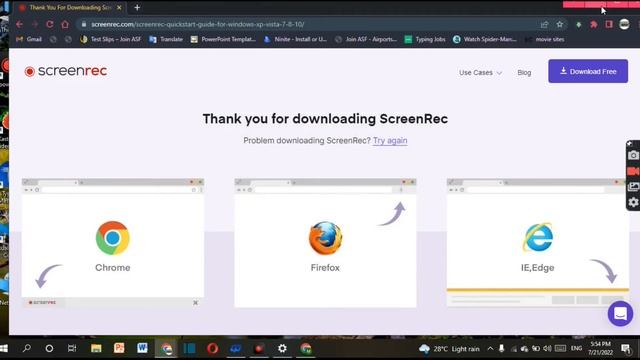
Task: Open the notification center icon
Action: tap(626, 349)
